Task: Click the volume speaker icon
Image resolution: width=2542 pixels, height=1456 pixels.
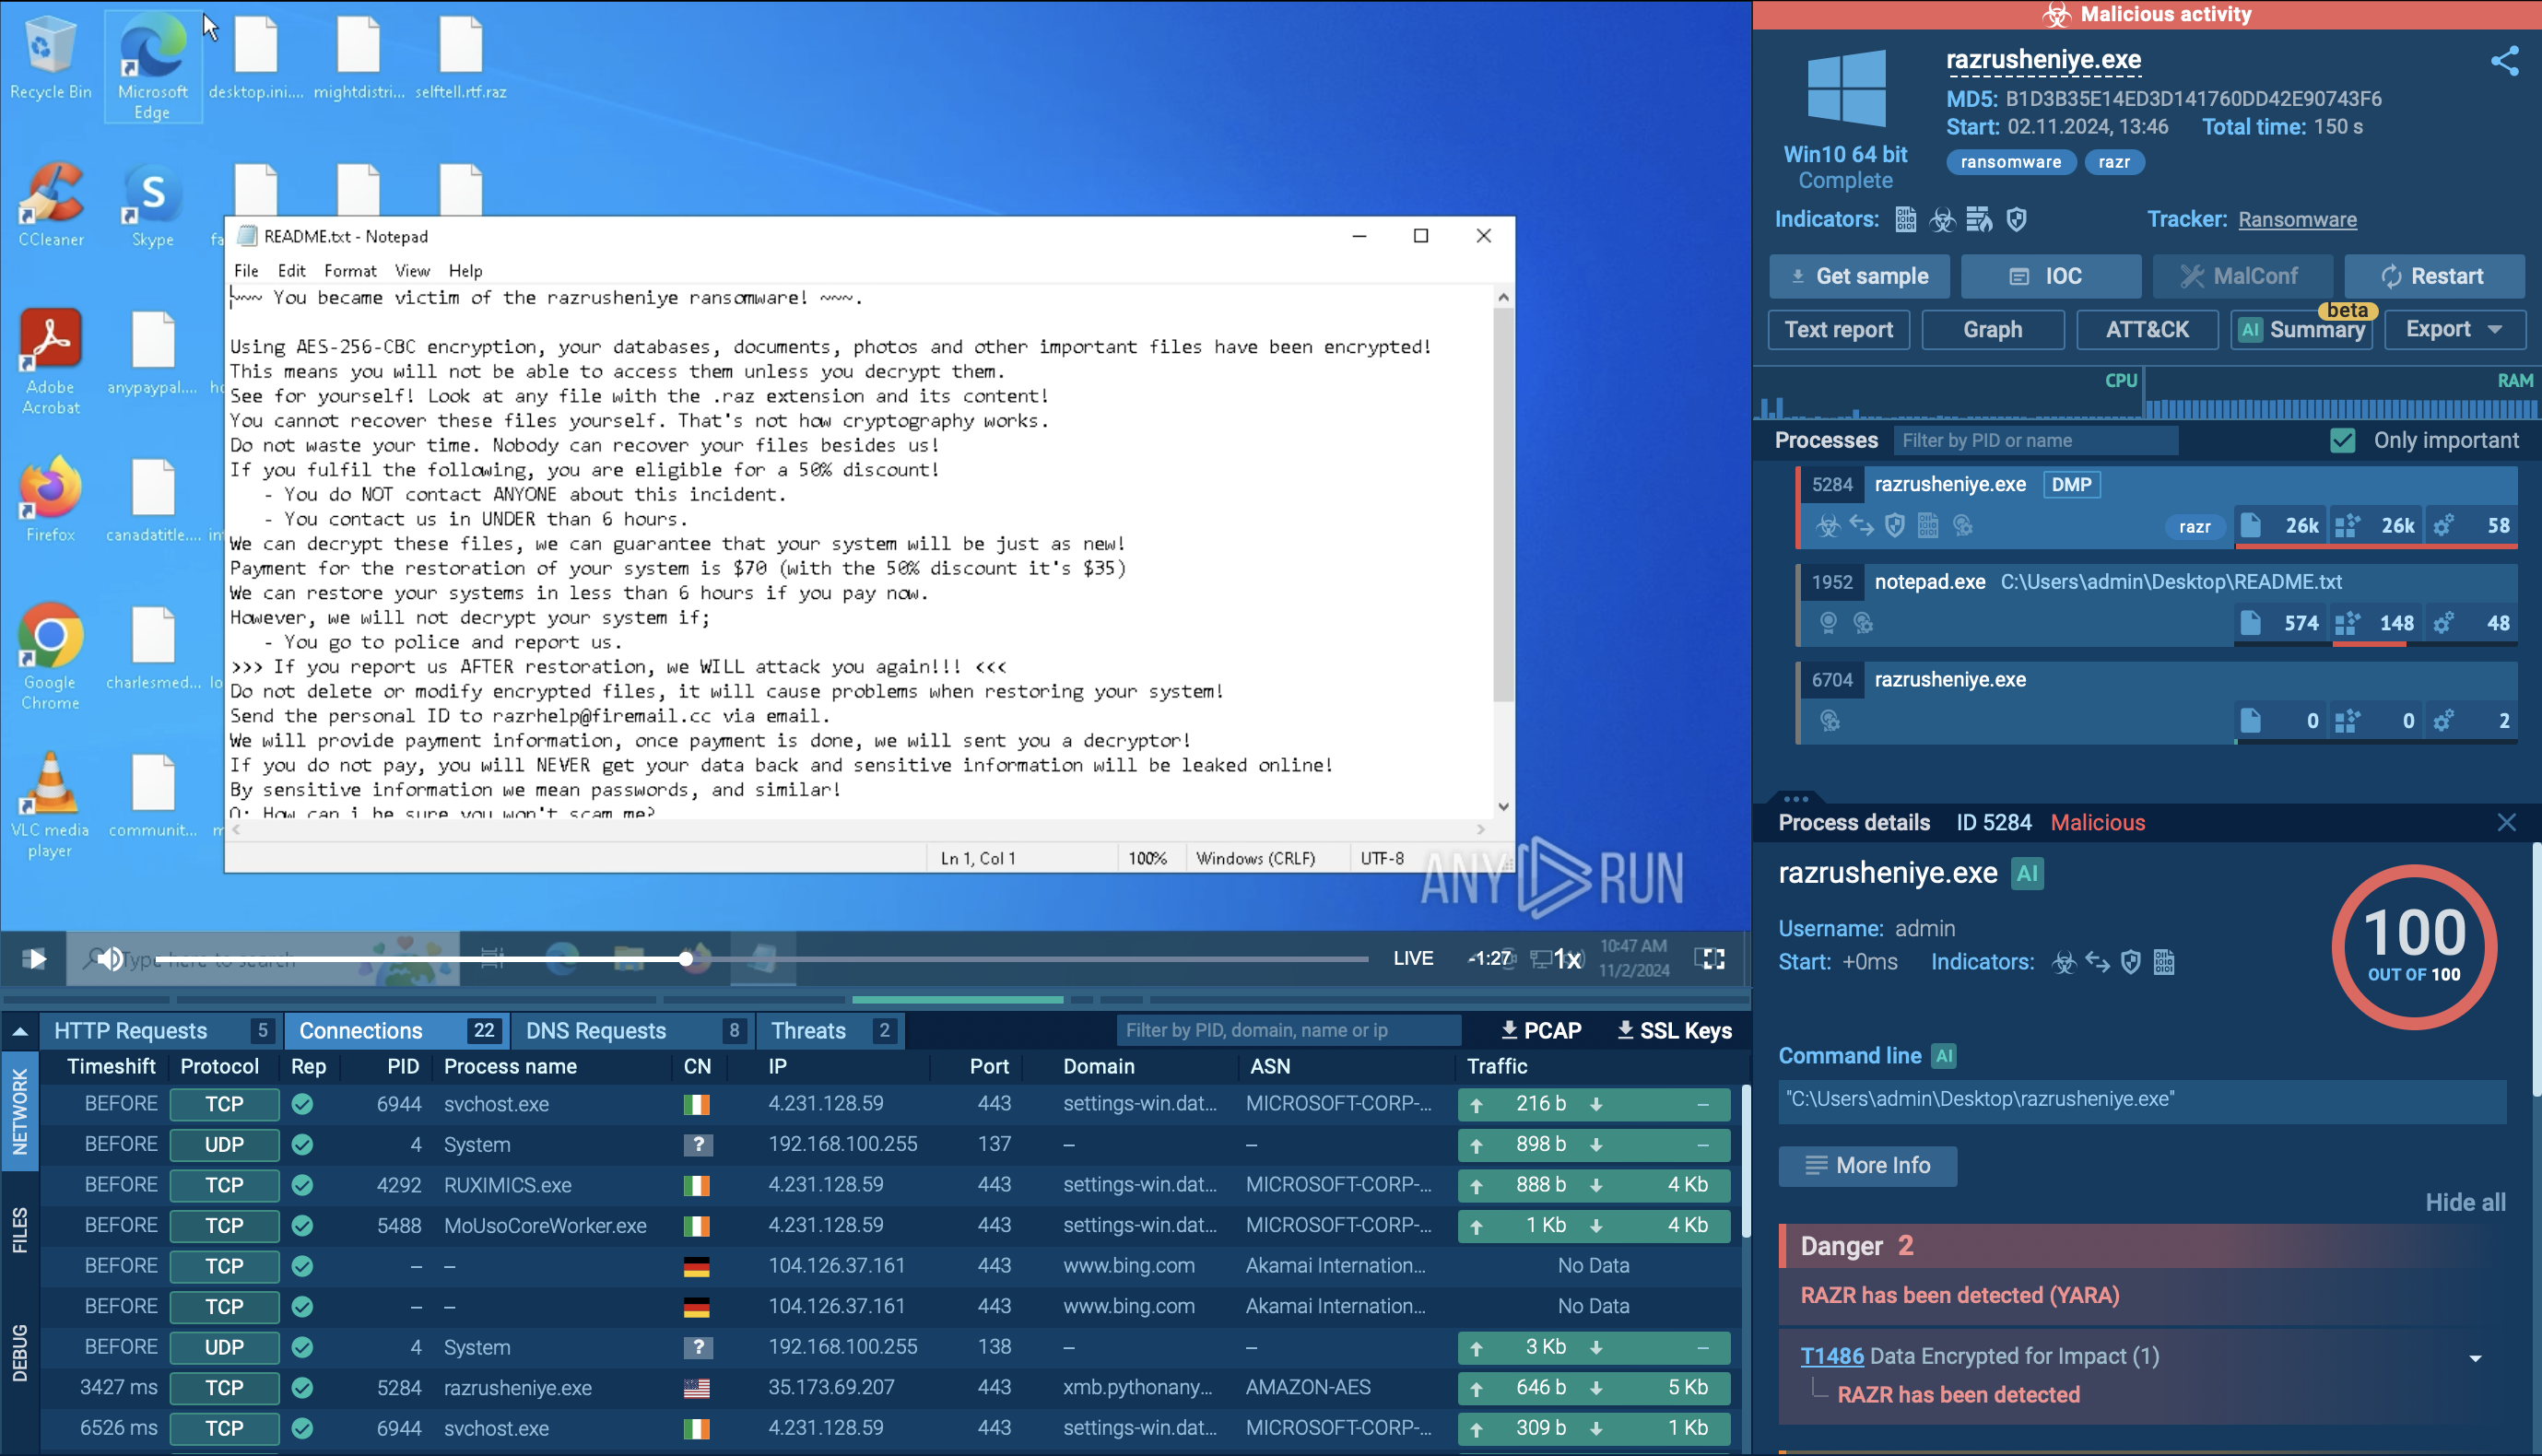Action: point(110,958)
